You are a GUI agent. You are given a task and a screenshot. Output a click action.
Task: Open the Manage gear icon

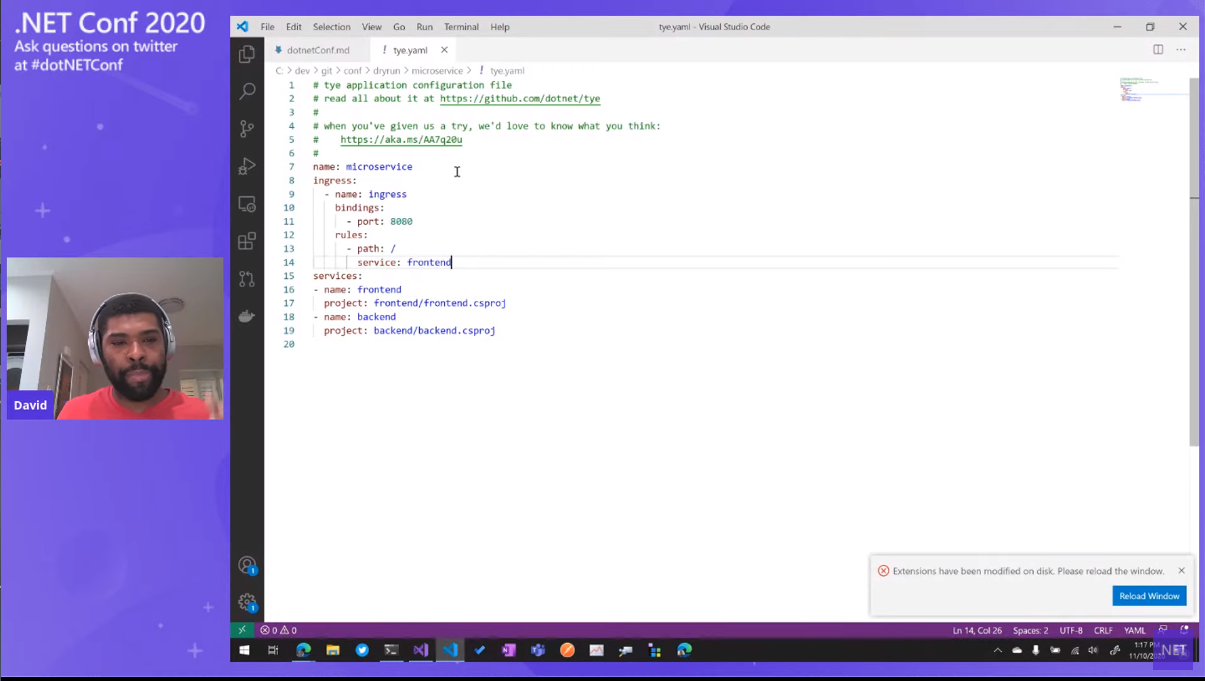point(247,602)
